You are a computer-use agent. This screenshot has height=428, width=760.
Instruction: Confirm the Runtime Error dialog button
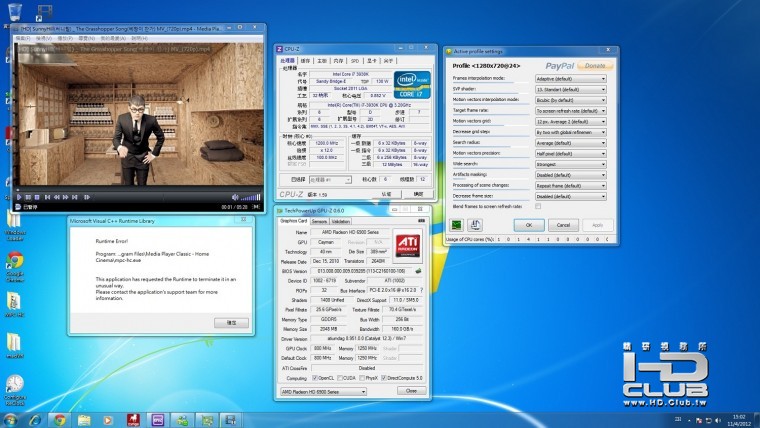coord(231,323)
